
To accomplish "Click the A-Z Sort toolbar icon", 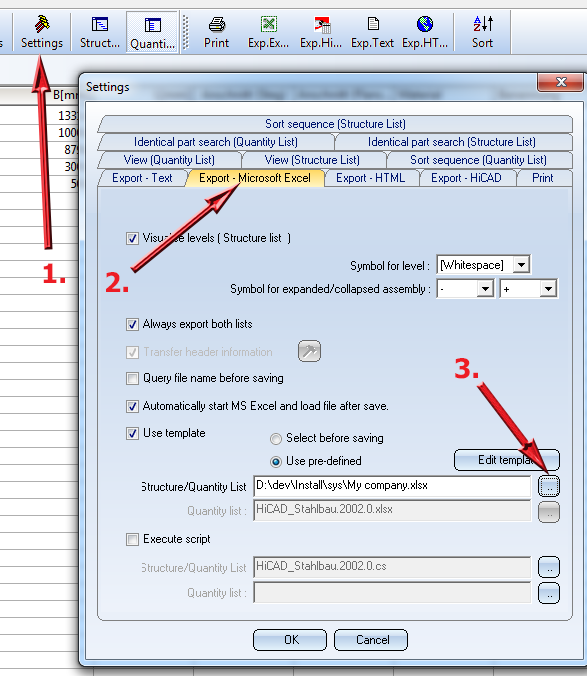I will tap(482, 32).
